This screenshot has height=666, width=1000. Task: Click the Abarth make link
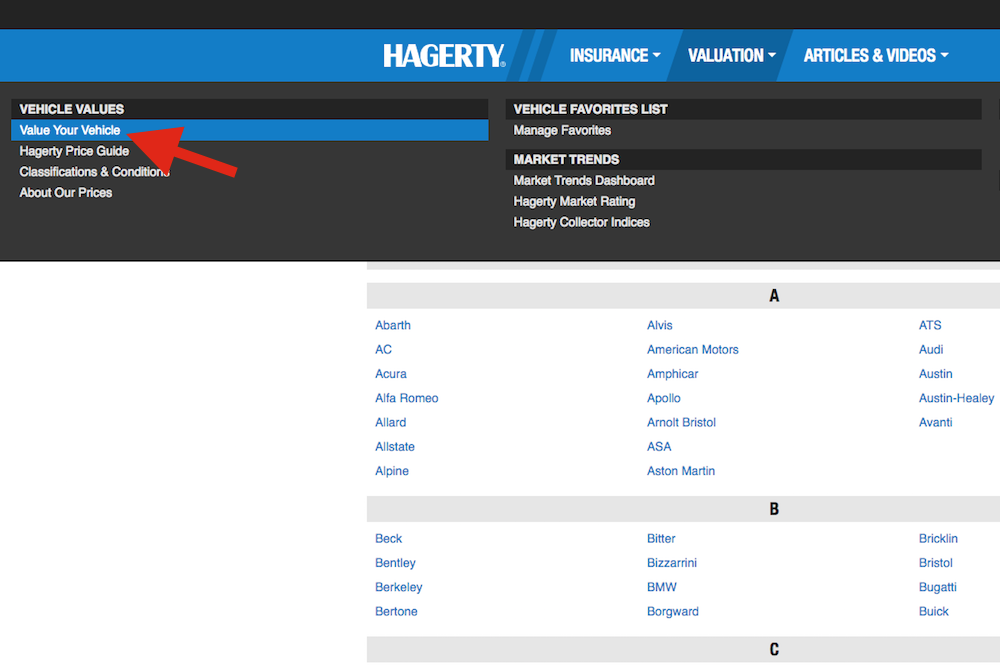click(393, 325)
